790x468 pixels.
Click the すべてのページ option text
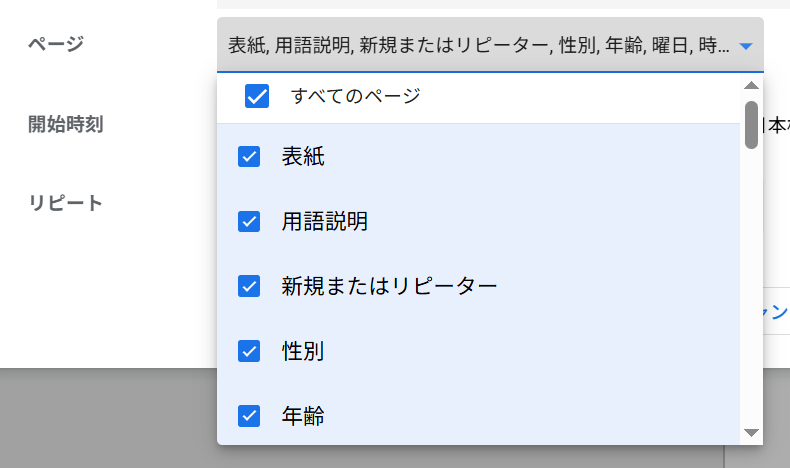click(355, 96)
